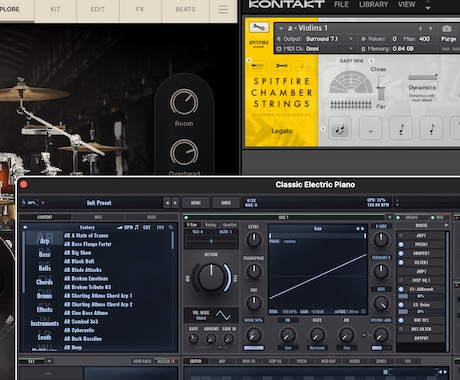Load previous instrument arrow in Violins 1 header

pyautogui.click(x=420, y=29)
